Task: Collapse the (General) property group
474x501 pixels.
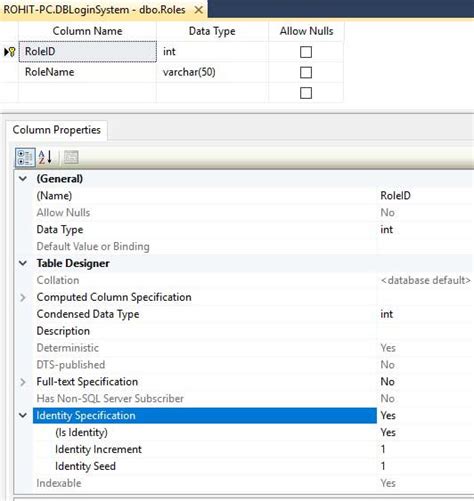Action: [23, 179]
